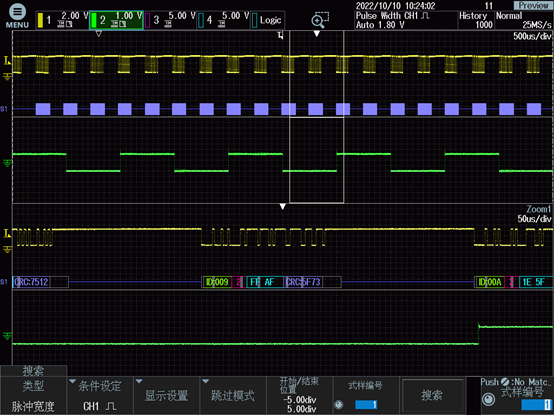554x415 pixels.
Task: Click the yellow CH1 ground marker
Action: point(7,76)
